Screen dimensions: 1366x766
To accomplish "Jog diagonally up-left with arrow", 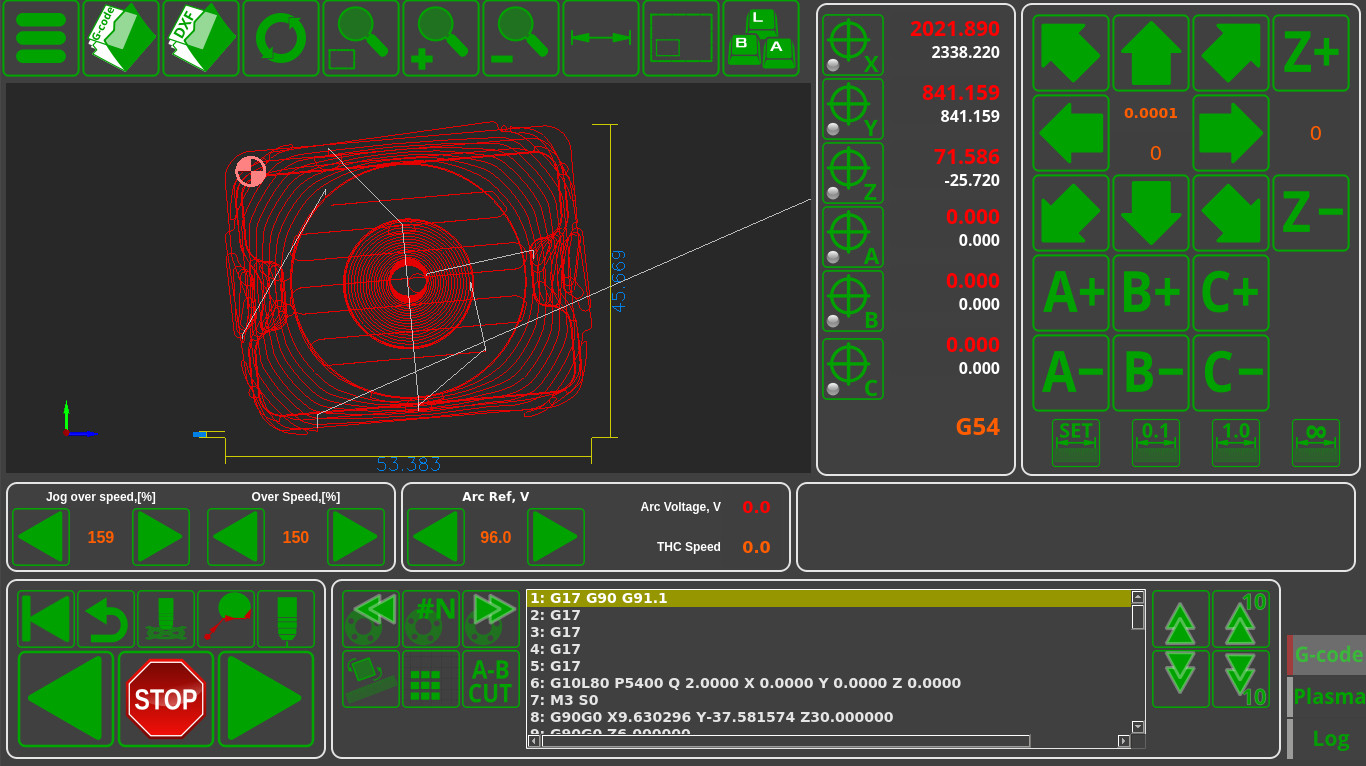I will click(1070, 53).
